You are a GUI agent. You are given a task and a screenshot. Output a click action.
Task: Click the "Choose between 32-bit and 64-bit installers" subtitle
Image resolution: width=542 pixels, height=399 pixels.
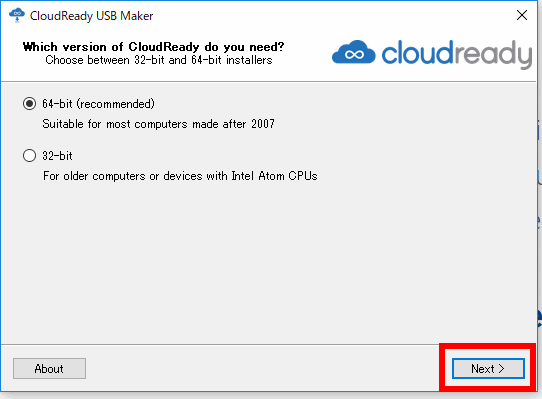point(159,60)
